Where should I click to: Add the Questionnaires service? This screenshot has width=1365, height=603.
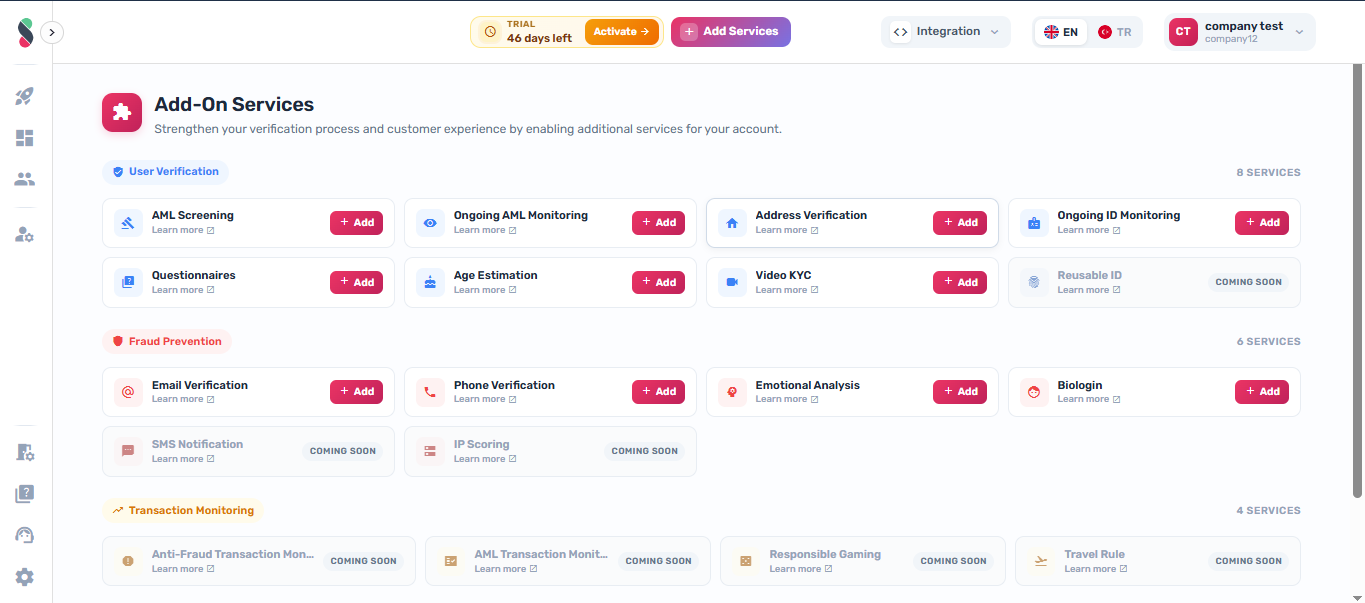(357, 283)
